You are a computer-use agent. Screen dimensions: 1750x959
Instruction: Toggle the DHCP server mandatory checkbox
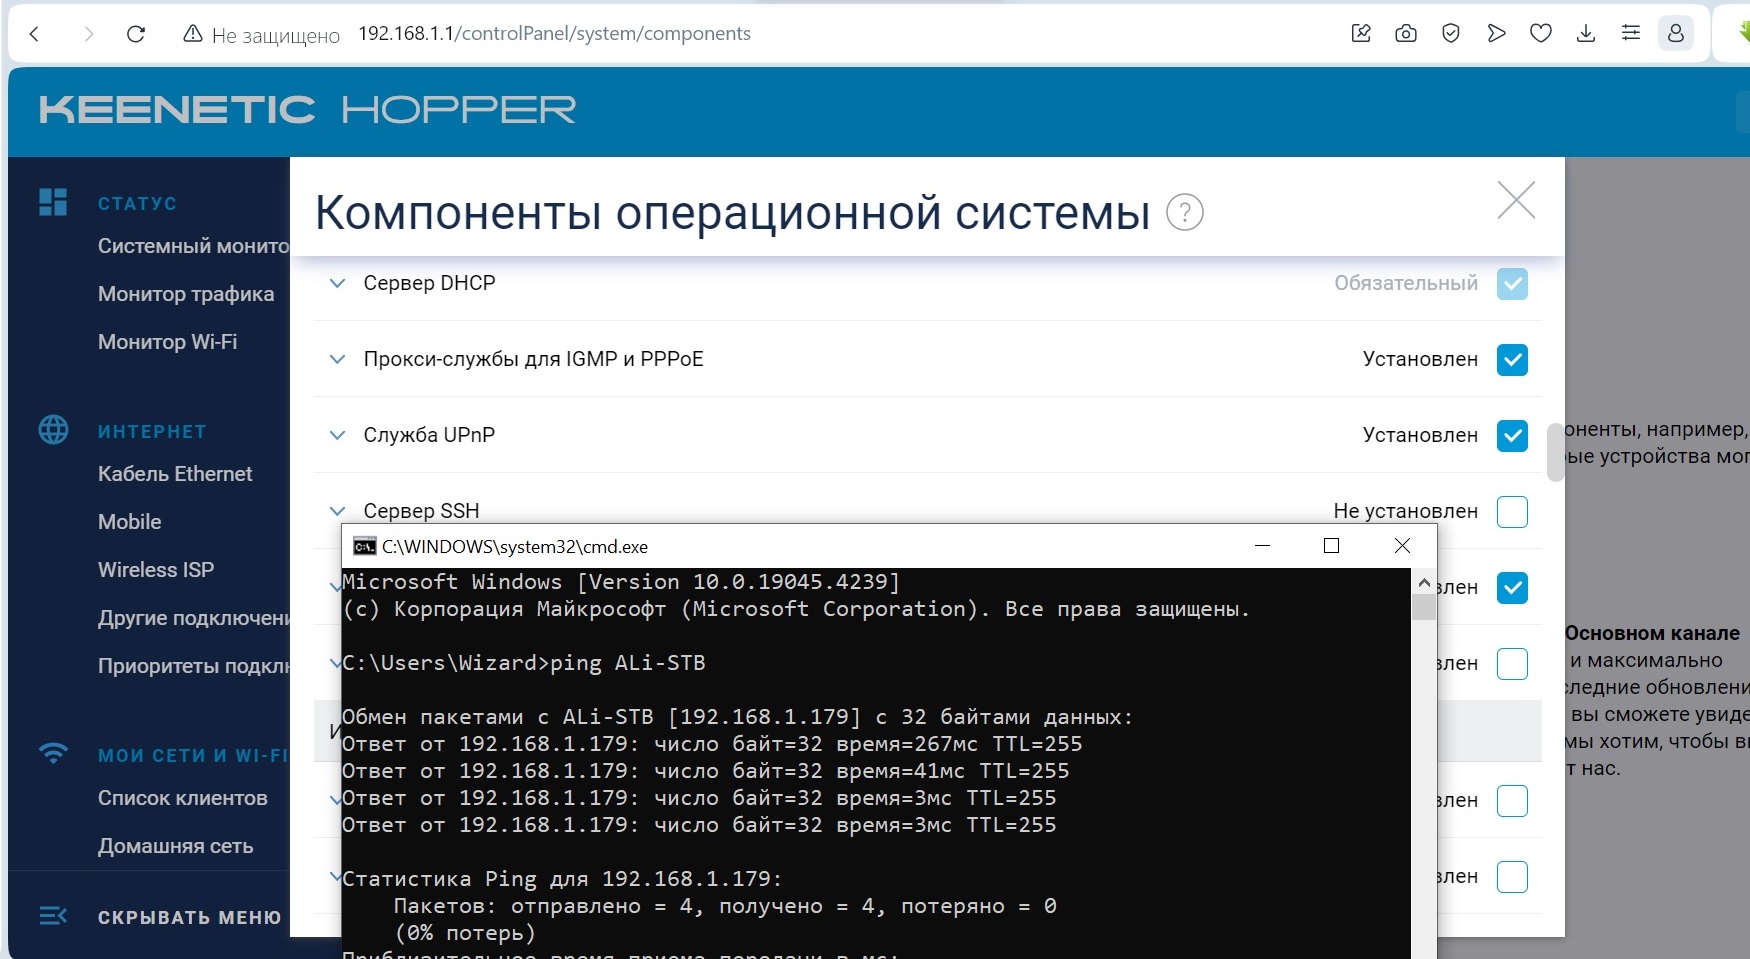1512,284
